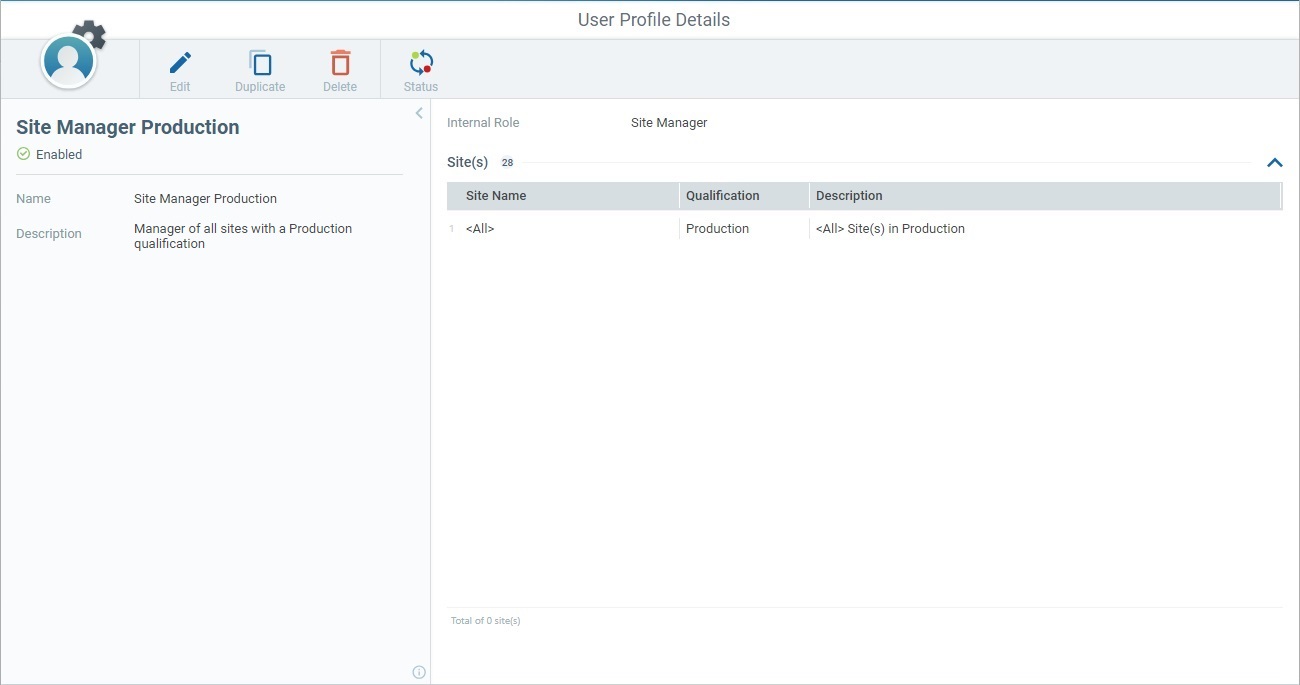Sort by the Description column header
The width and height of the screenshot is (1300, 685).
(x=849, y=195)
